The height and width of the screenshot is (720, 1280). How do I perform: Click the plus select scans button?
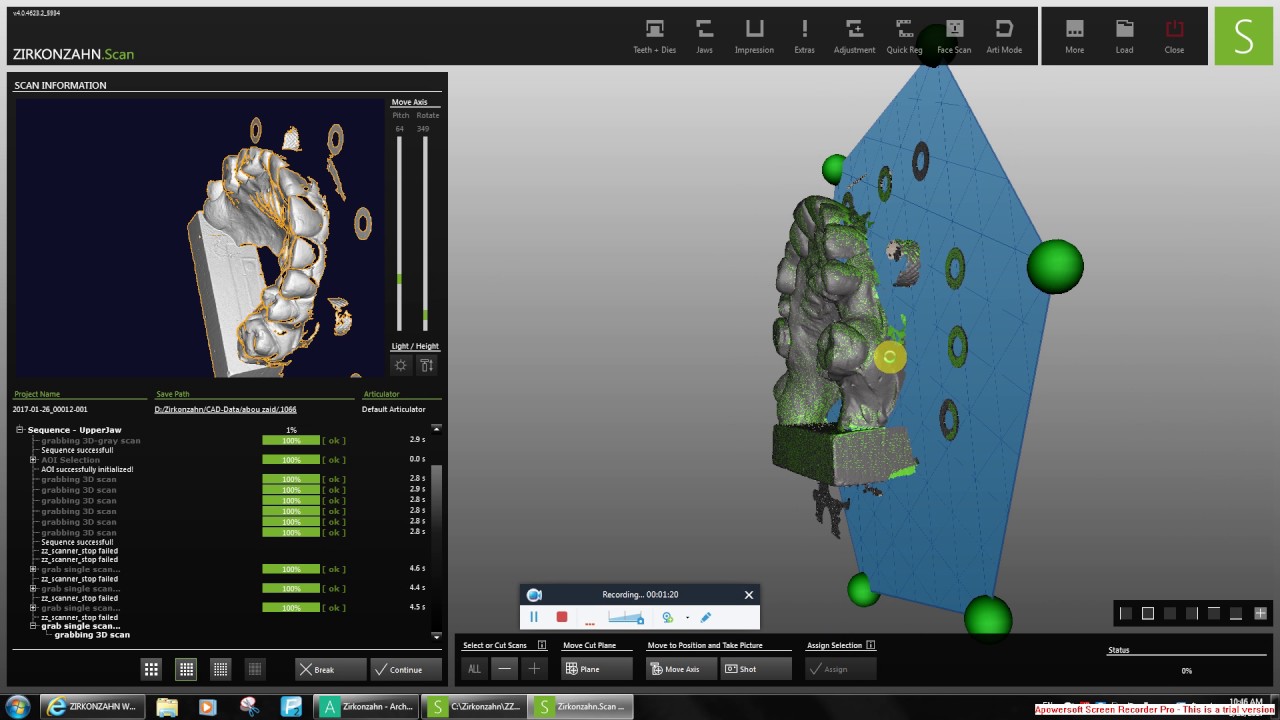(535, 669)
